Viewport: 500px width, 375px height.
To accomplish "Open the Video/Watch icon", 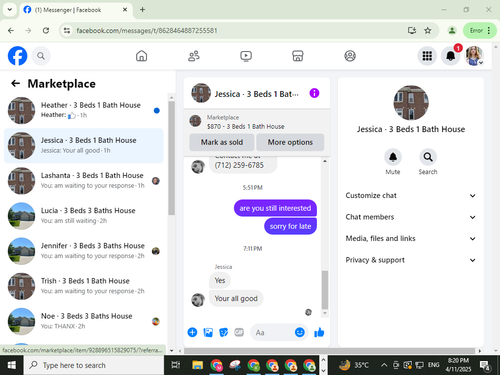I will (246, 56).
